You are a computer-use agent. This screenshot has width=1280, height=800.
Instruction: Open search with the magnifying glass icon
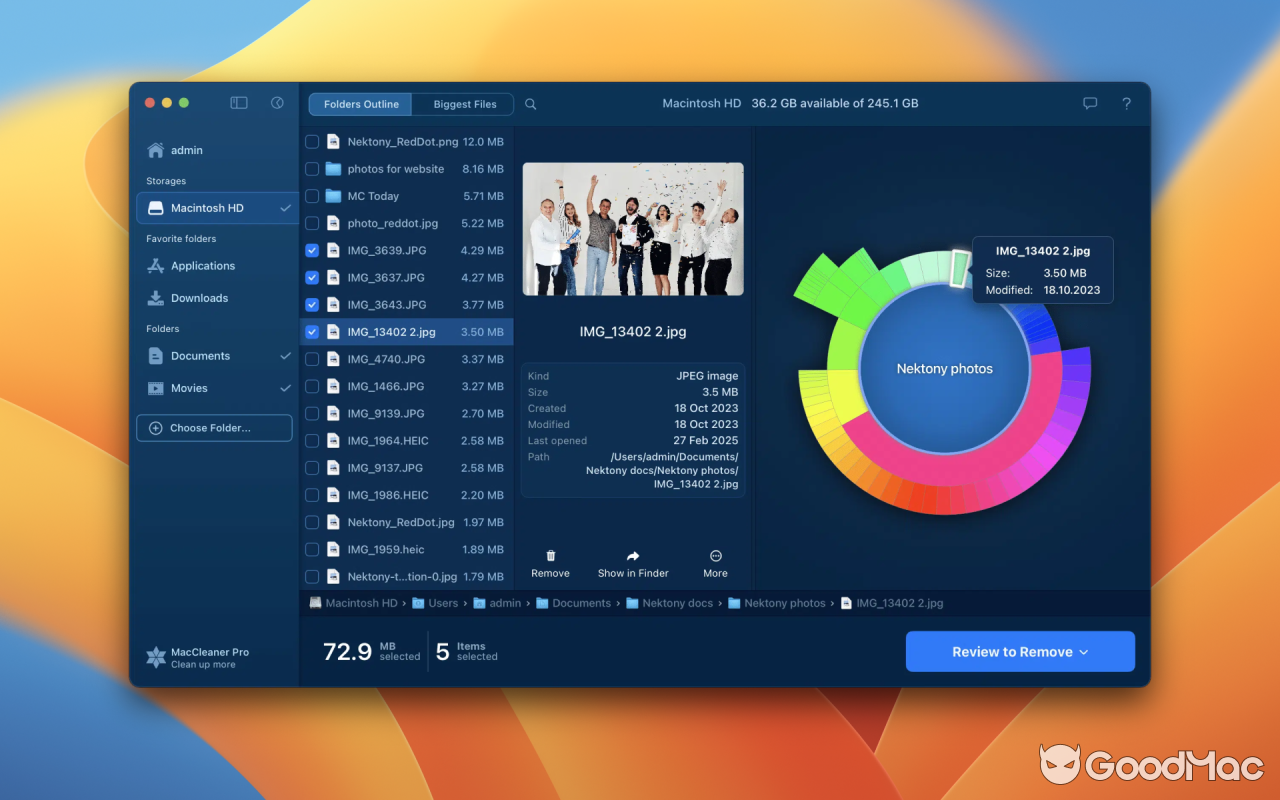[x=530, y=104]
